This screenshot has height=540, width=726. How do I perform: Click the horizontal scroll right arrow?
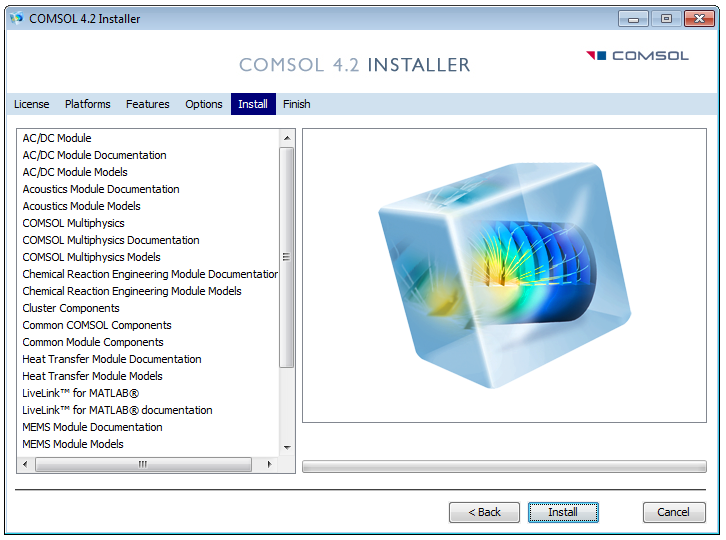point(270,464)
